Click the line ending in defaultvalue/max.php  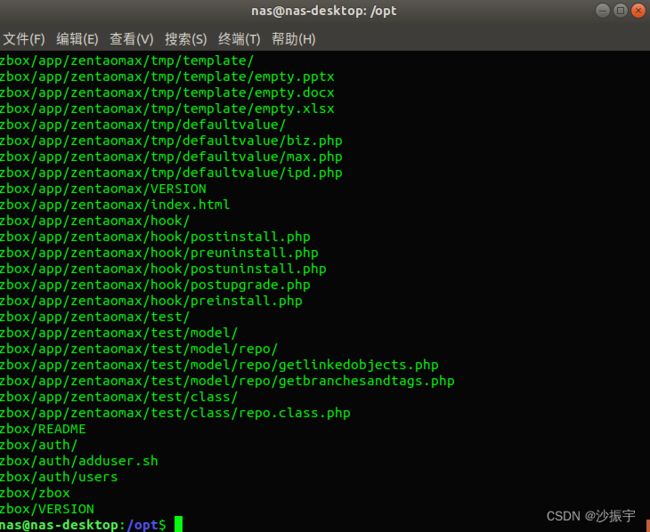tap(171, 157)
